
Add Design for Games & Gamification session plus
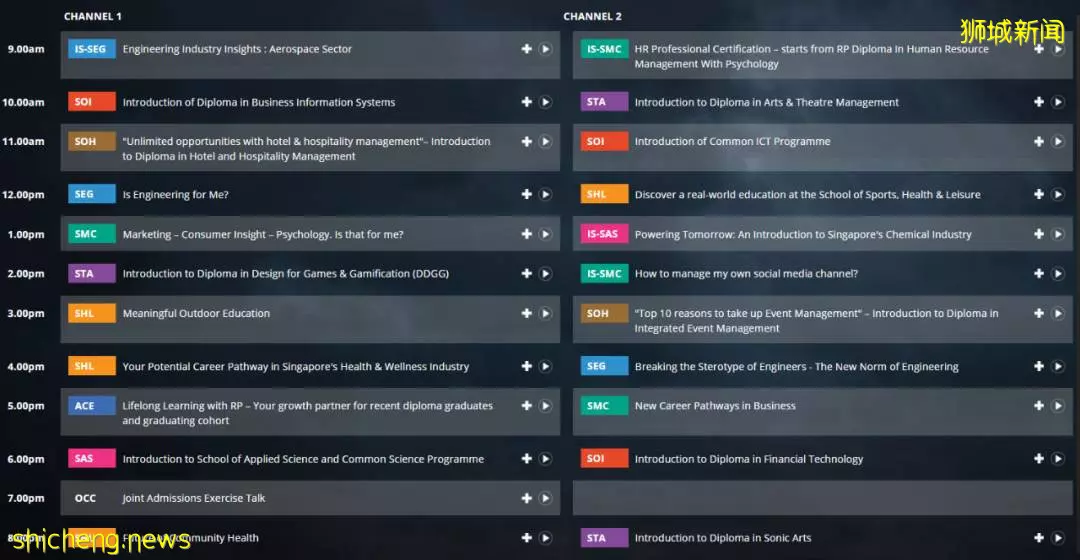point(526,273)
